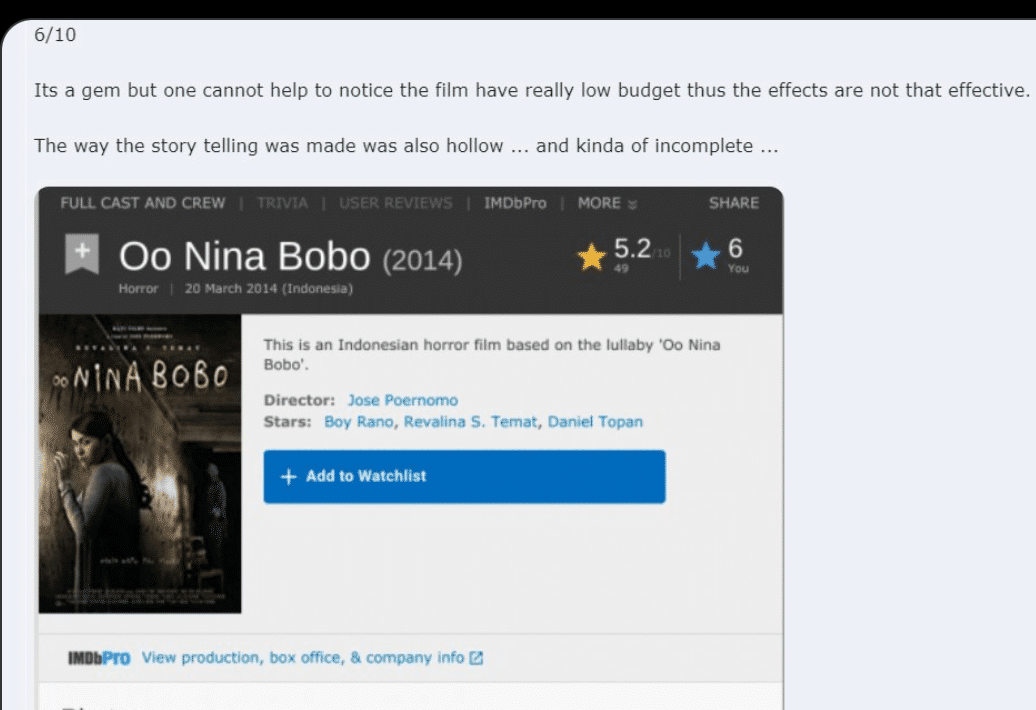Click the watchlist bookmark ribbon icon
The height and width of the screenshot is (710, 1036).
[x=82, y=254]
